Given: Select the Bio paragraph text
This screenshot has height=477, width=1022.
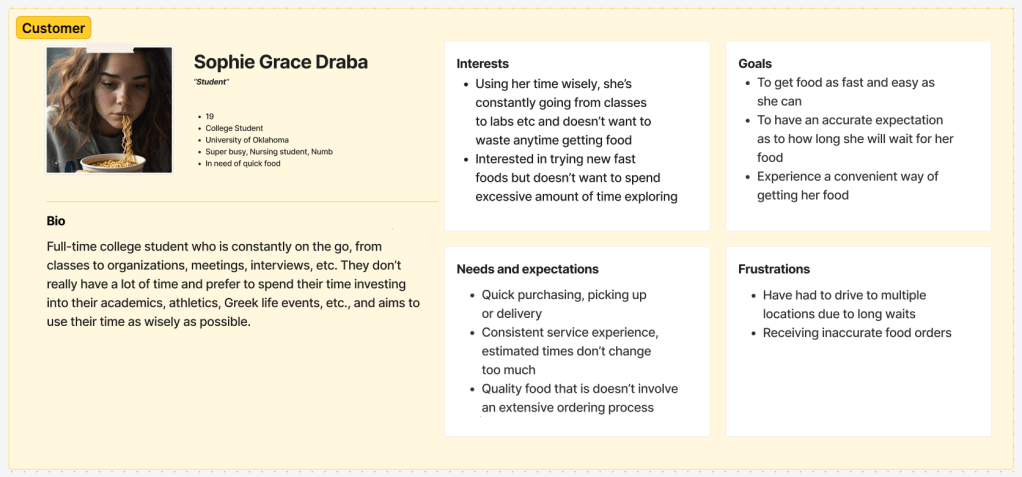Looking at the screenshot, I should pos(233,284).
